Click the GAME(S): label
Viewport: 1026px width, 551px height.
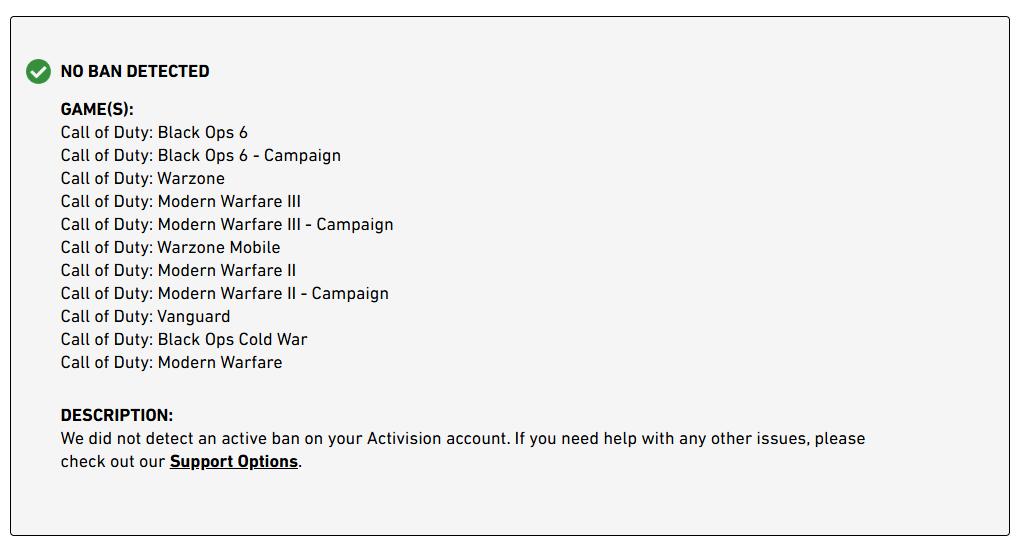(97, 110)
